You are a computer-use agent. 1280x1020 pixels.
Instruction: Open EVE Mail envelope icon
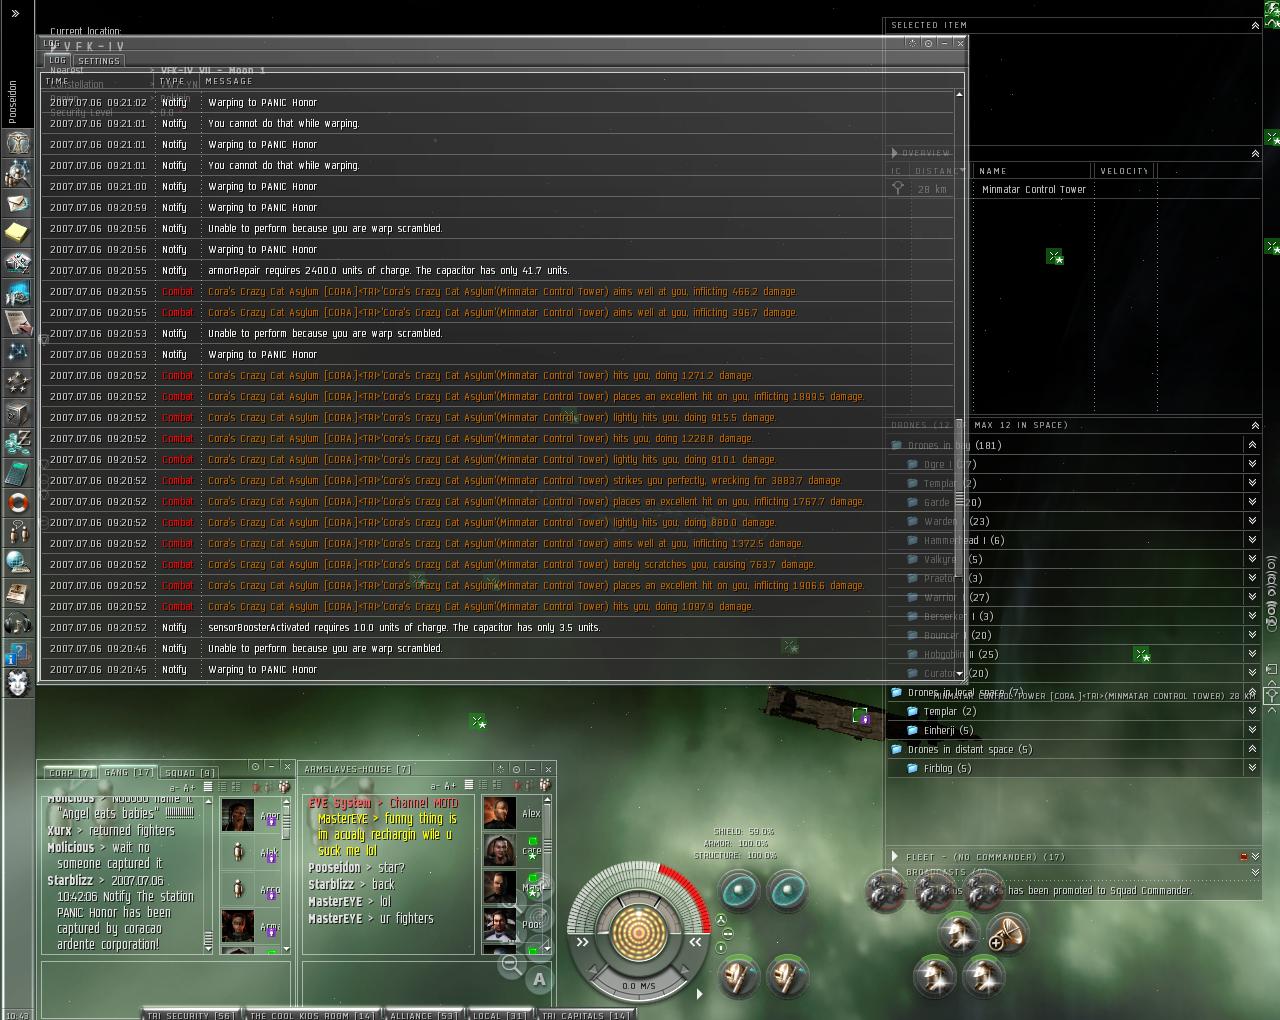coord(18,203)
